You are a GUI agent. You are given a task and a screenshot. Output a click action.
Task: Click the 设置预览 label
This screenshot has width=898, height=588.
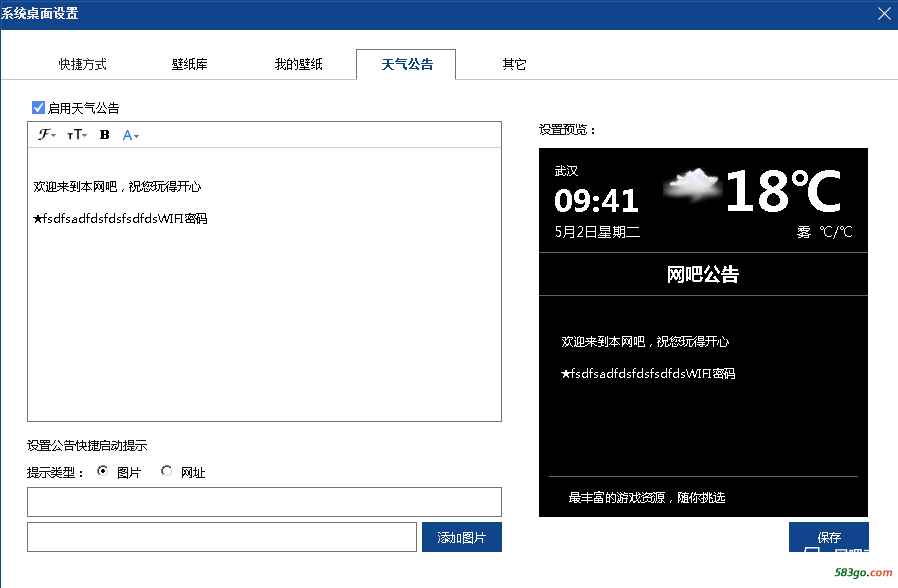pos(567,130)
